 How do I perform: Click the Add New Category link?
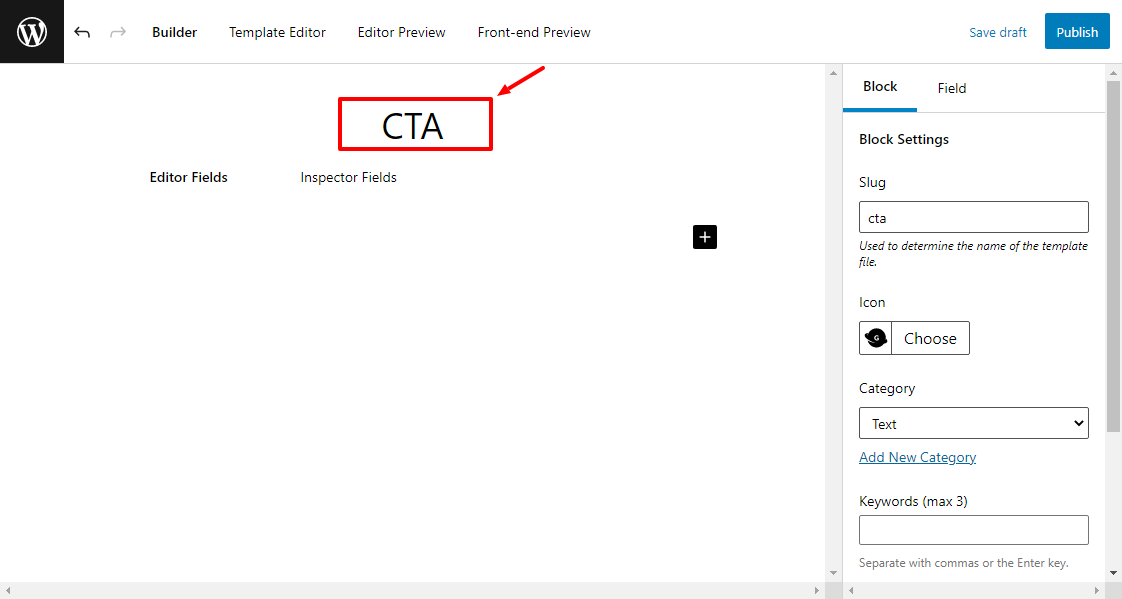coord(917,457)
